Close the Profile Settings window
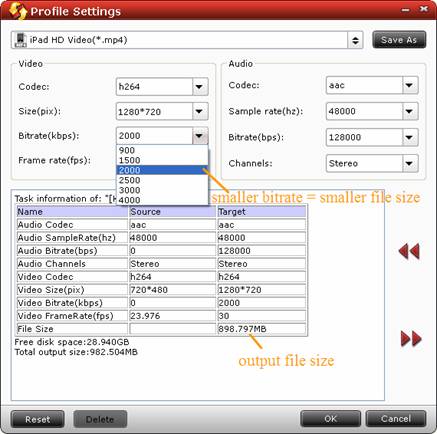This screenshot has width=437, height=434. coord(424,9)
